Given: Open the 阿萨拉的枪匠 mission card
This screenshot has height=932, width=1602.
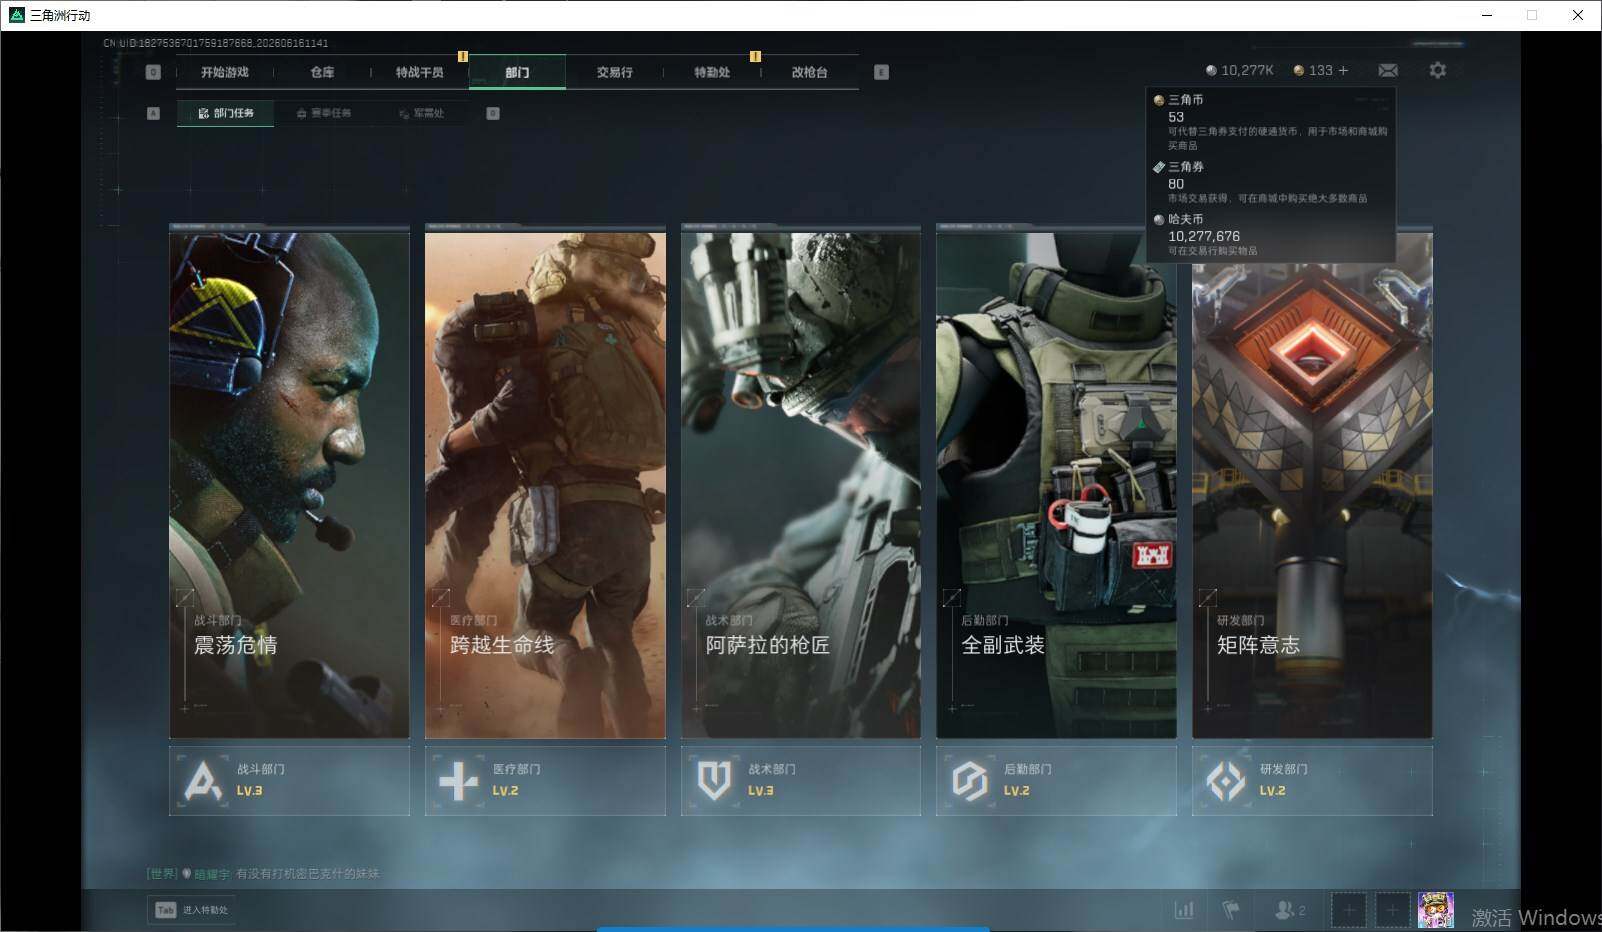Looking at the screenshot, I should (x=801, y=482).
